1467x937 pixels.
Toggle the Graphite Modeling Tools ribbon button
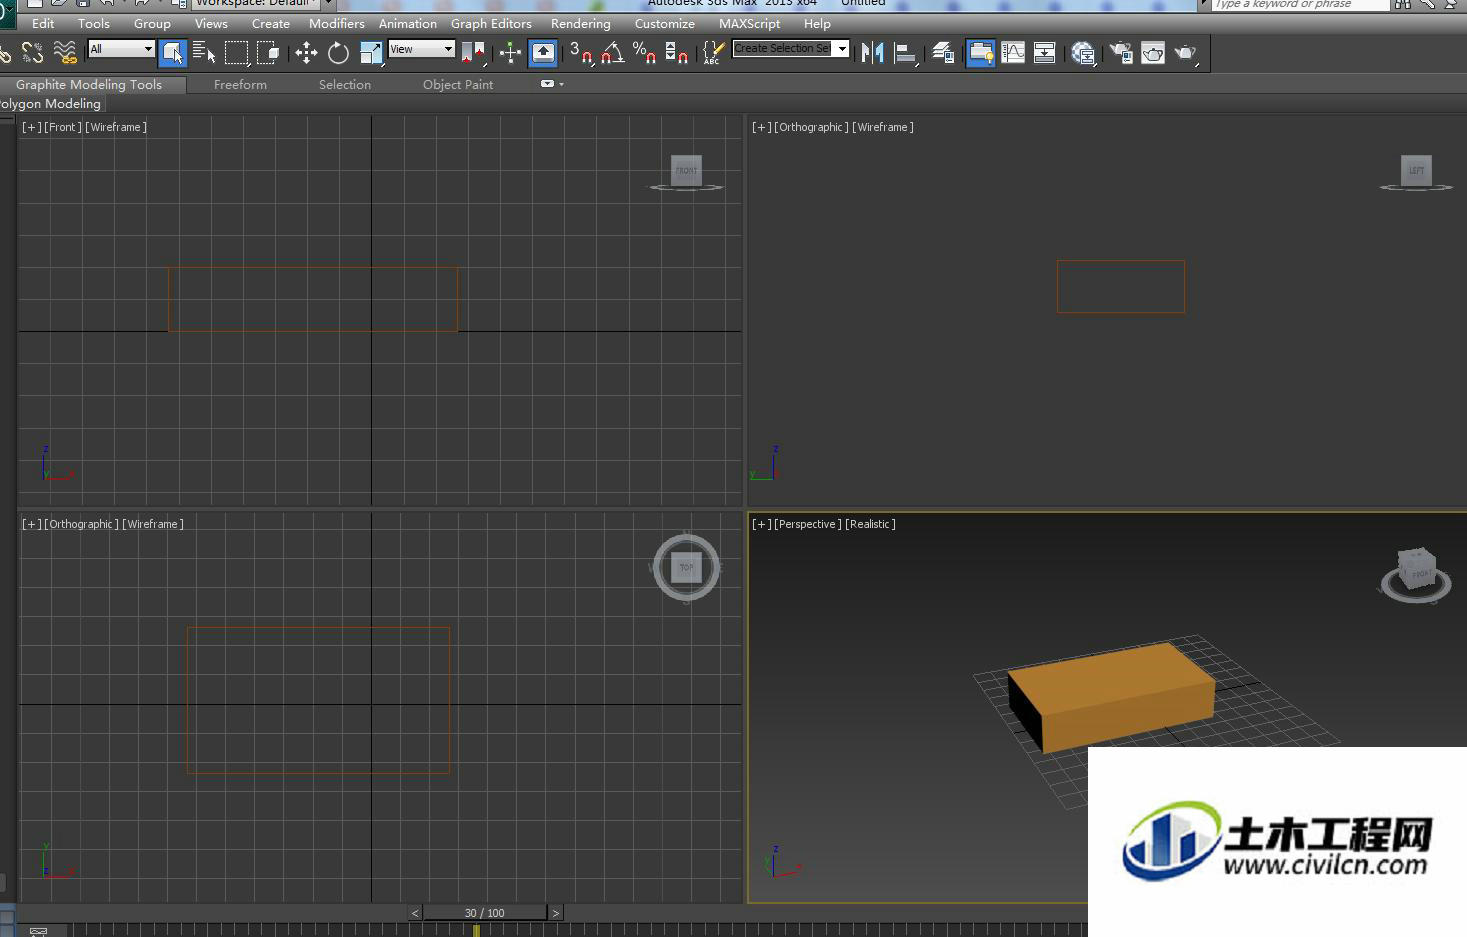tap(980, 52)
